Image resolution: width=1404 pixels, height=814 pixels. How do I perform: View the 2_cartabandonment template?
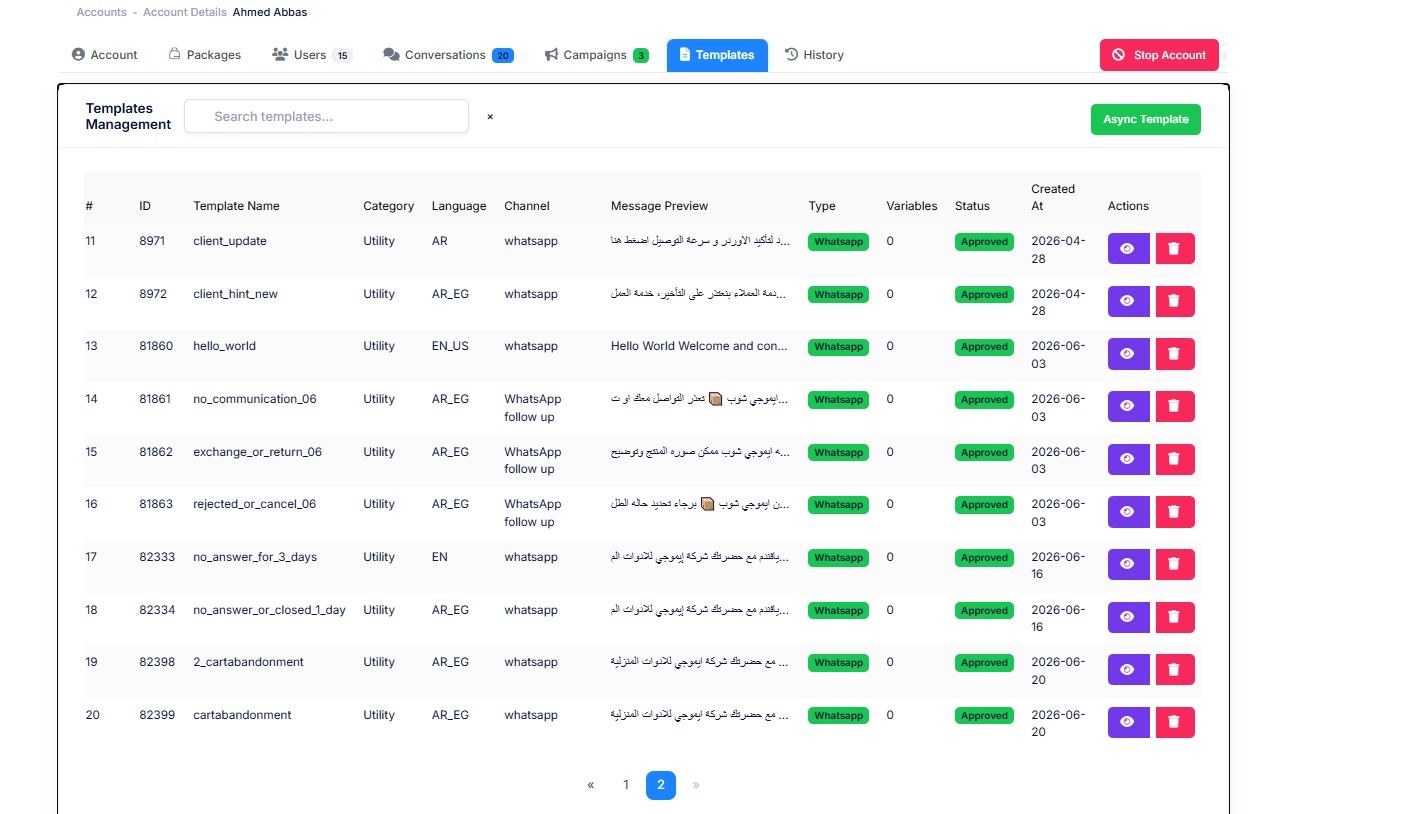pos(1128,669)
